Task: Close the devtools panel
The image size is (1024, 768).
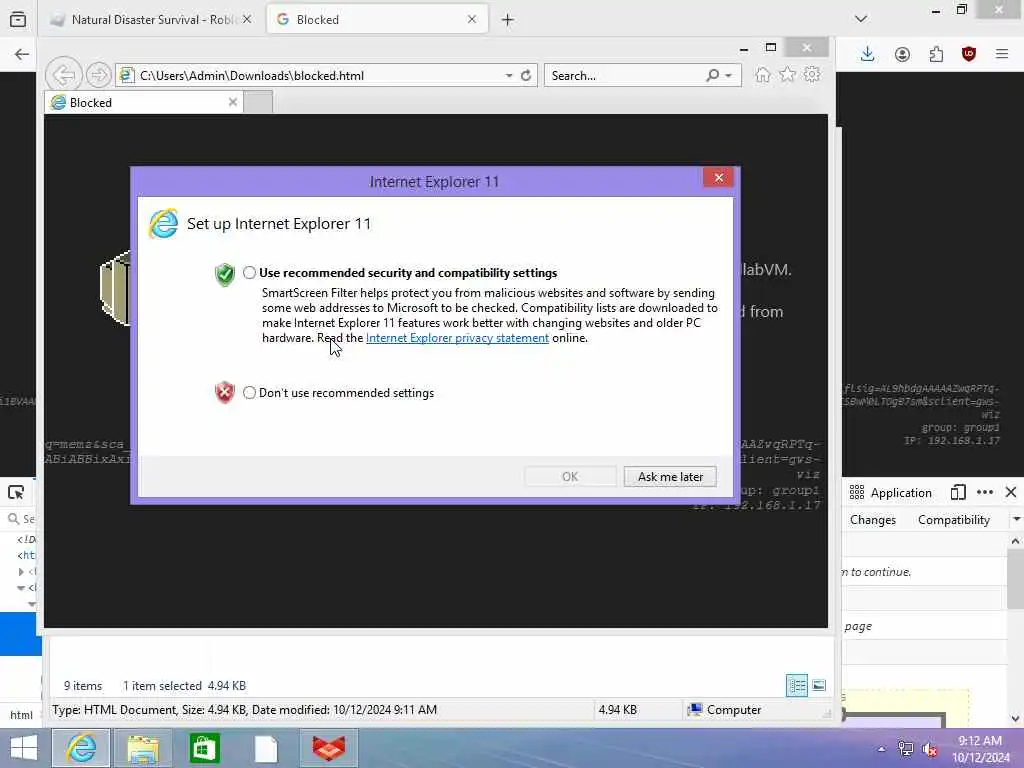Action: (1011, 492)
